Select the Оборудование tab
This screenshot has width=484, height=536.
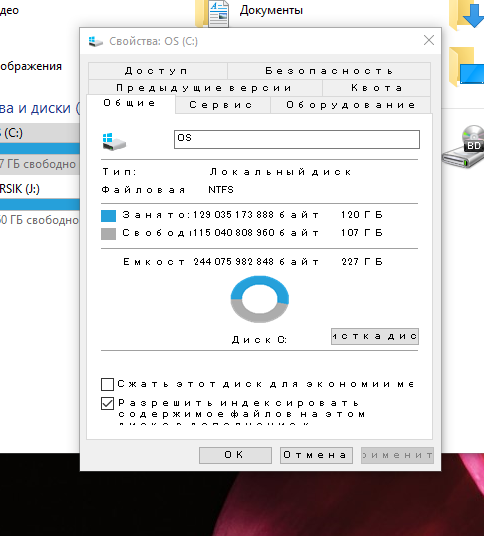click(351, 105)
